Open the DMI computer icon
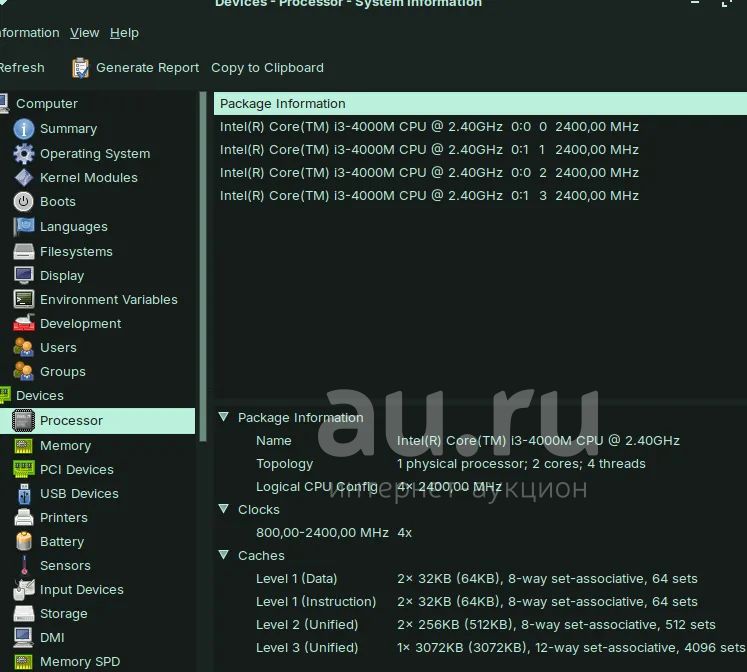Viewport: 747px width, 672px height. click(23, 637)
